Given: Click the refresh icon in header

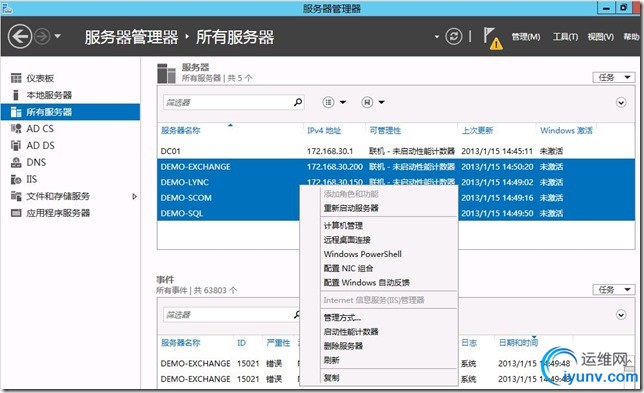Looking at the screenshot, I should (453, 37).
